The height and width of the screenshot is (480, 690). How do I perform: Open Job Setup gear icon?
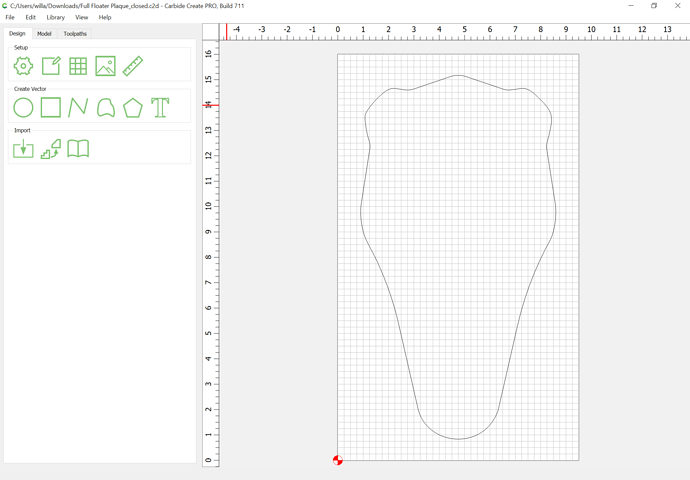tap(23, 66)
